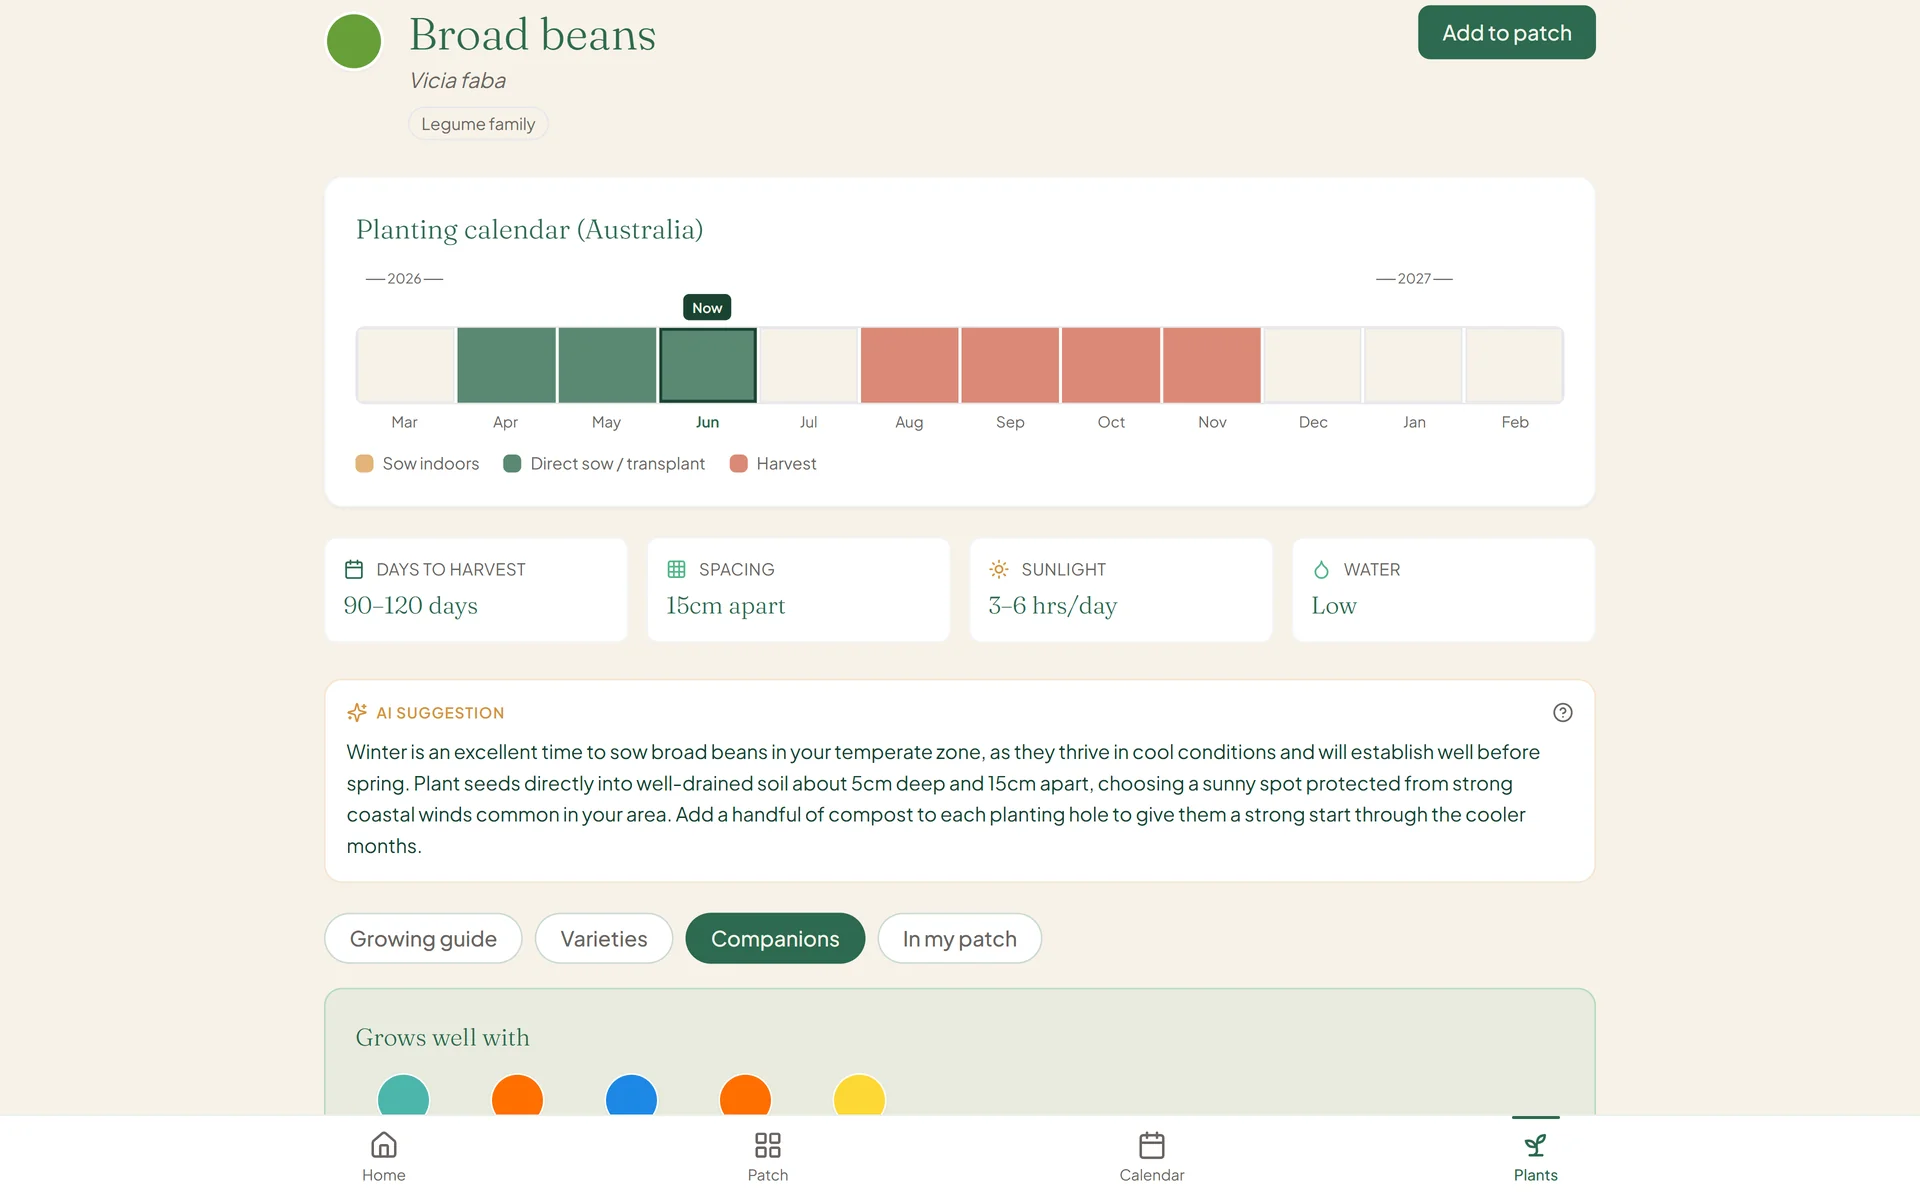Click the Water droplet icon
Viewport: 1920px width, 1200px height.
click(1321, 569)
